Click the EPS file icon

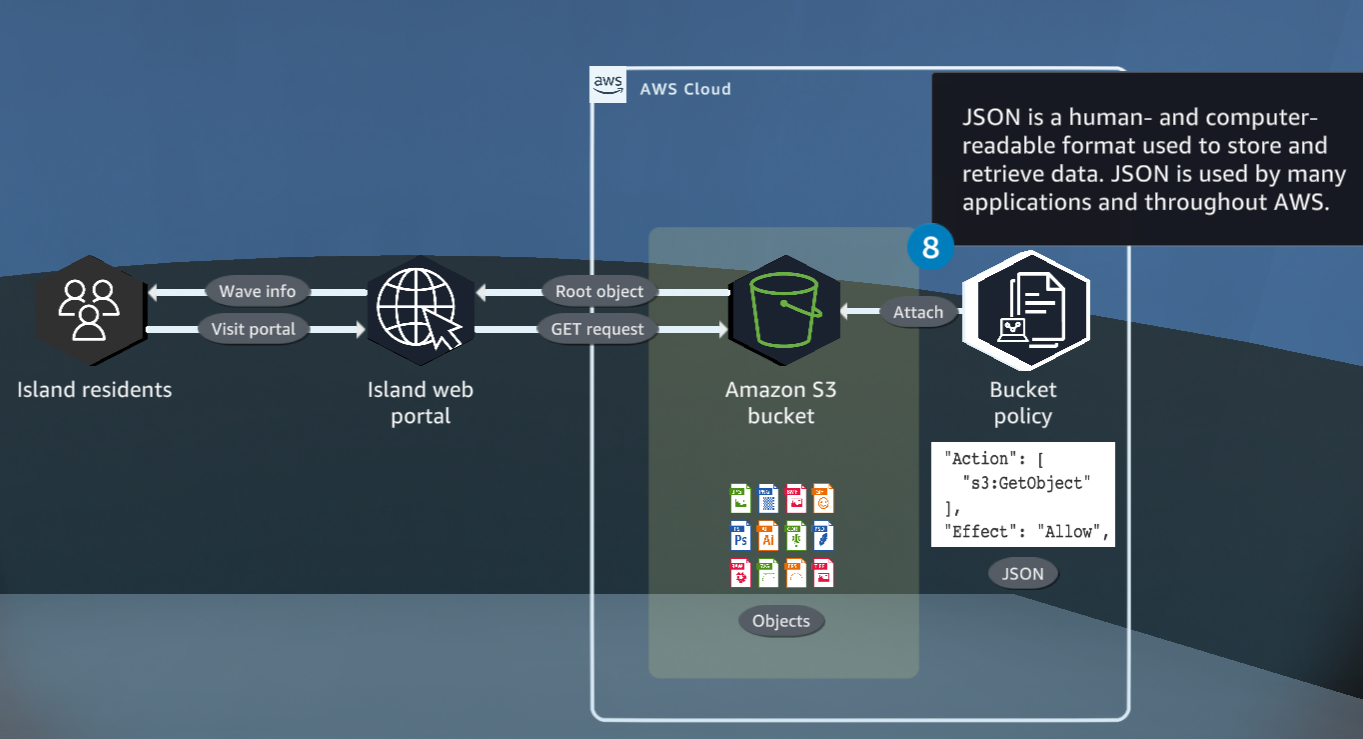point(795,572)
